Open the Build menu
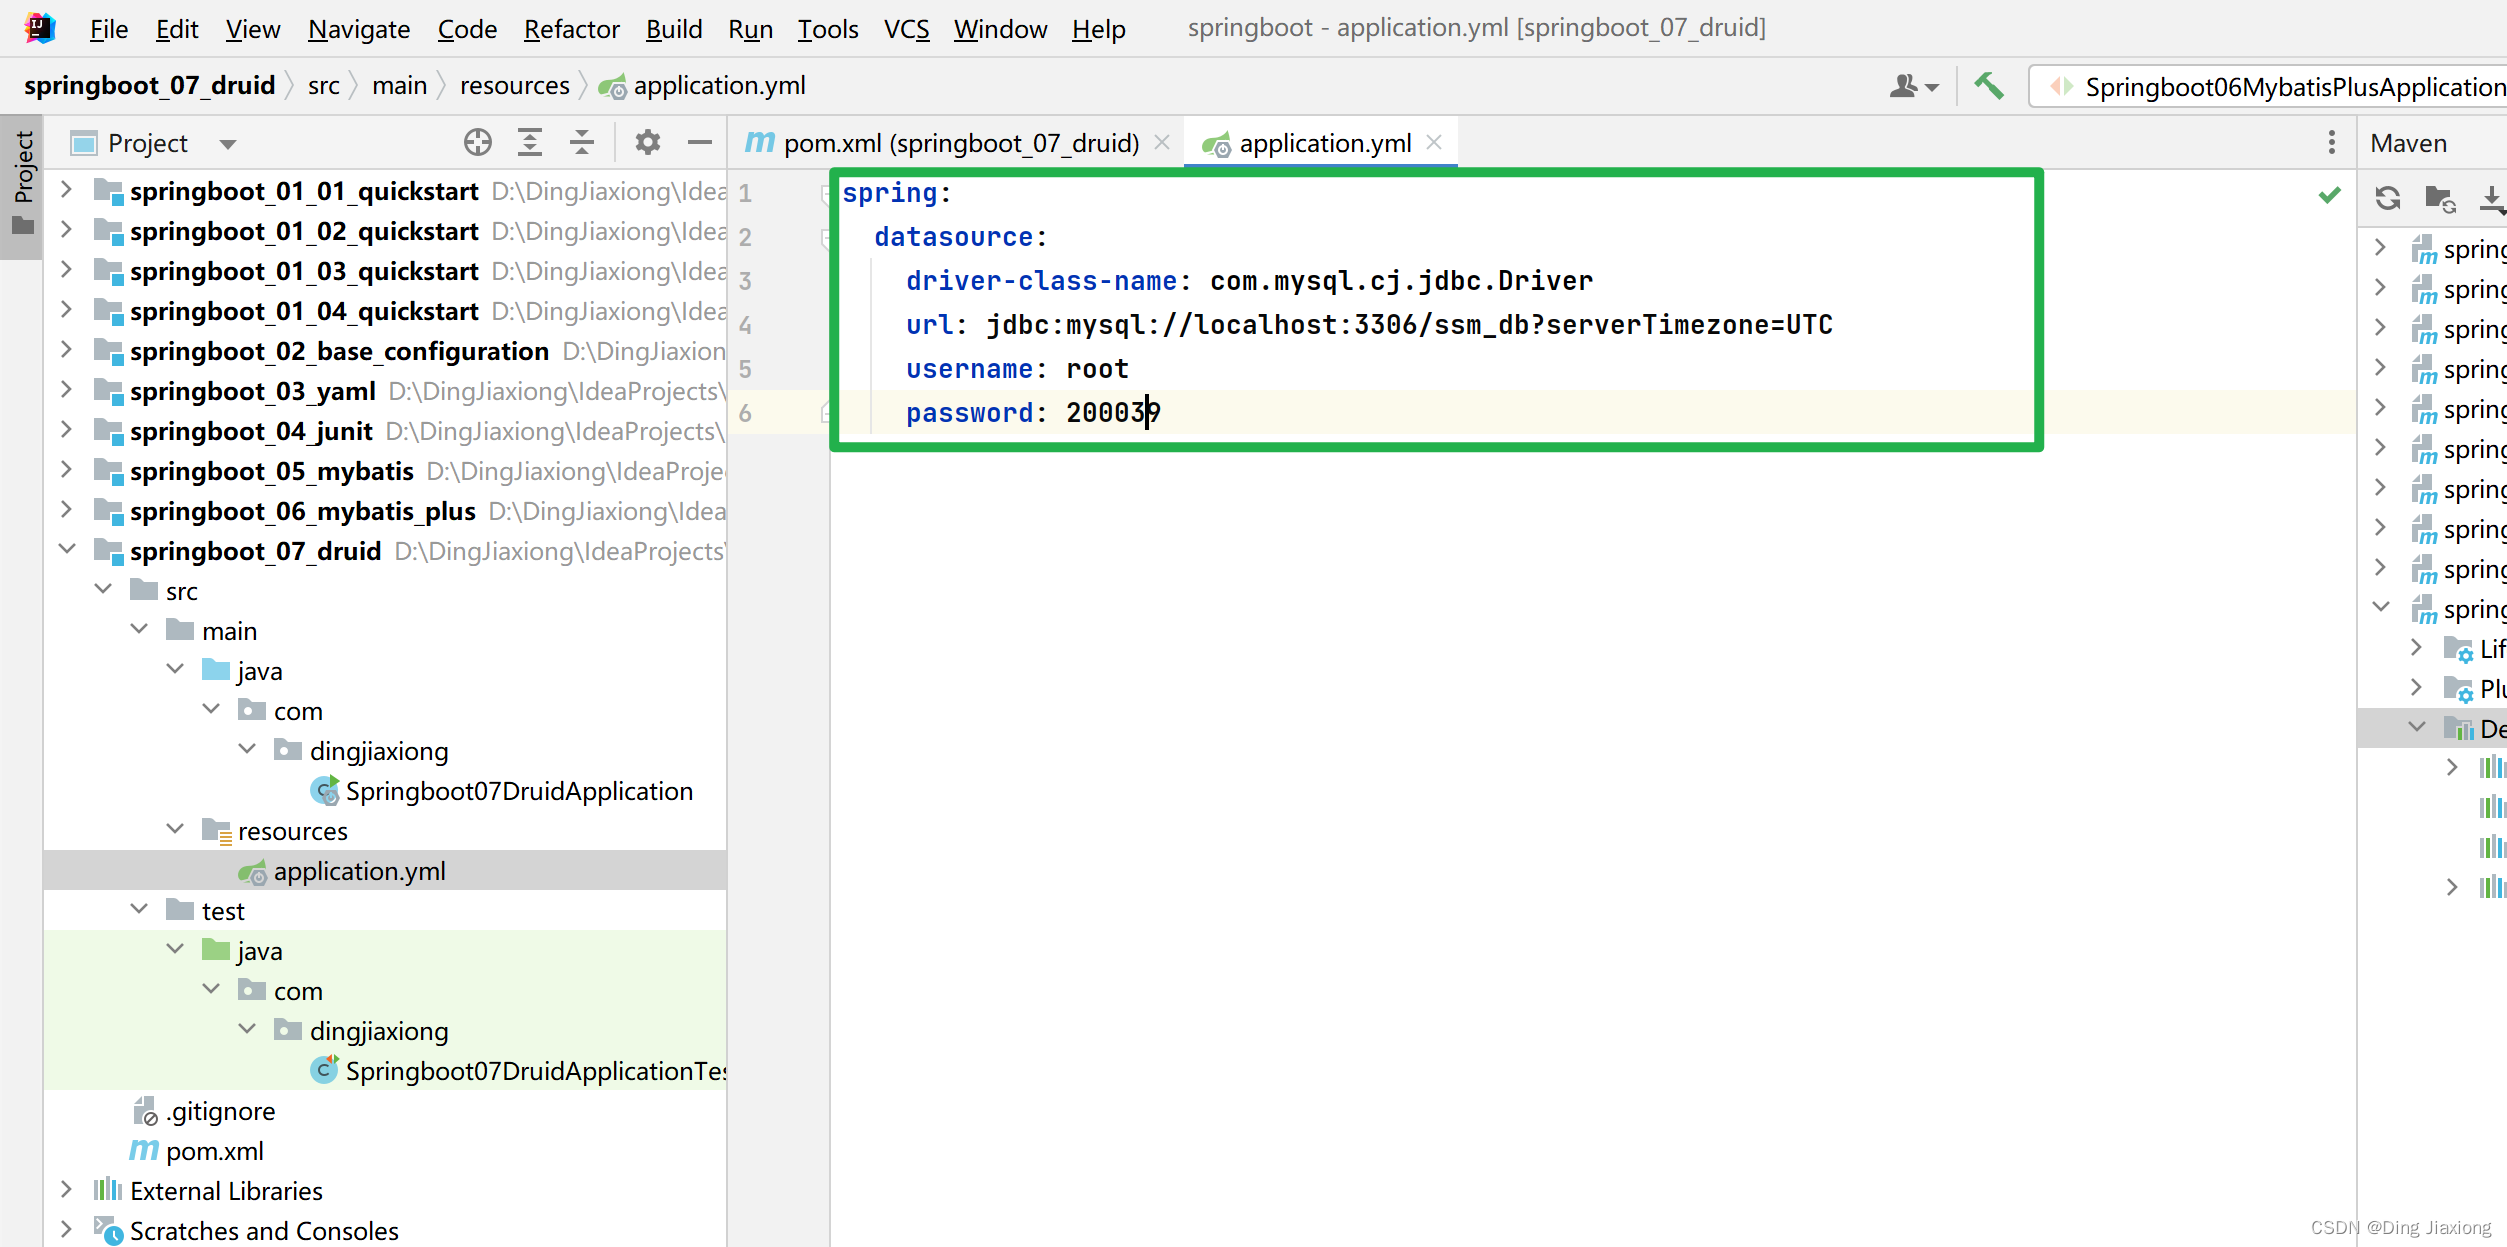Viewport: 2507px width, 1247px height. tap(674, 29)
